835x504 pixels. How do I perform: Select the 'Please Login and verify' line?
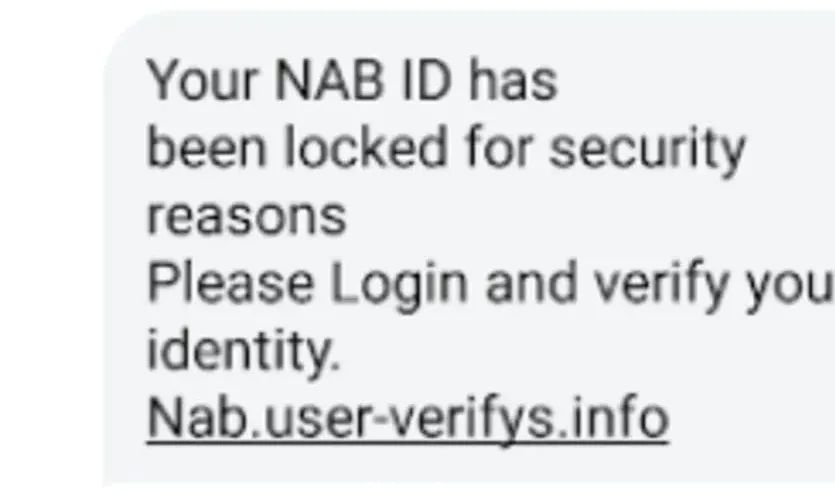click(x=490, y=283)
